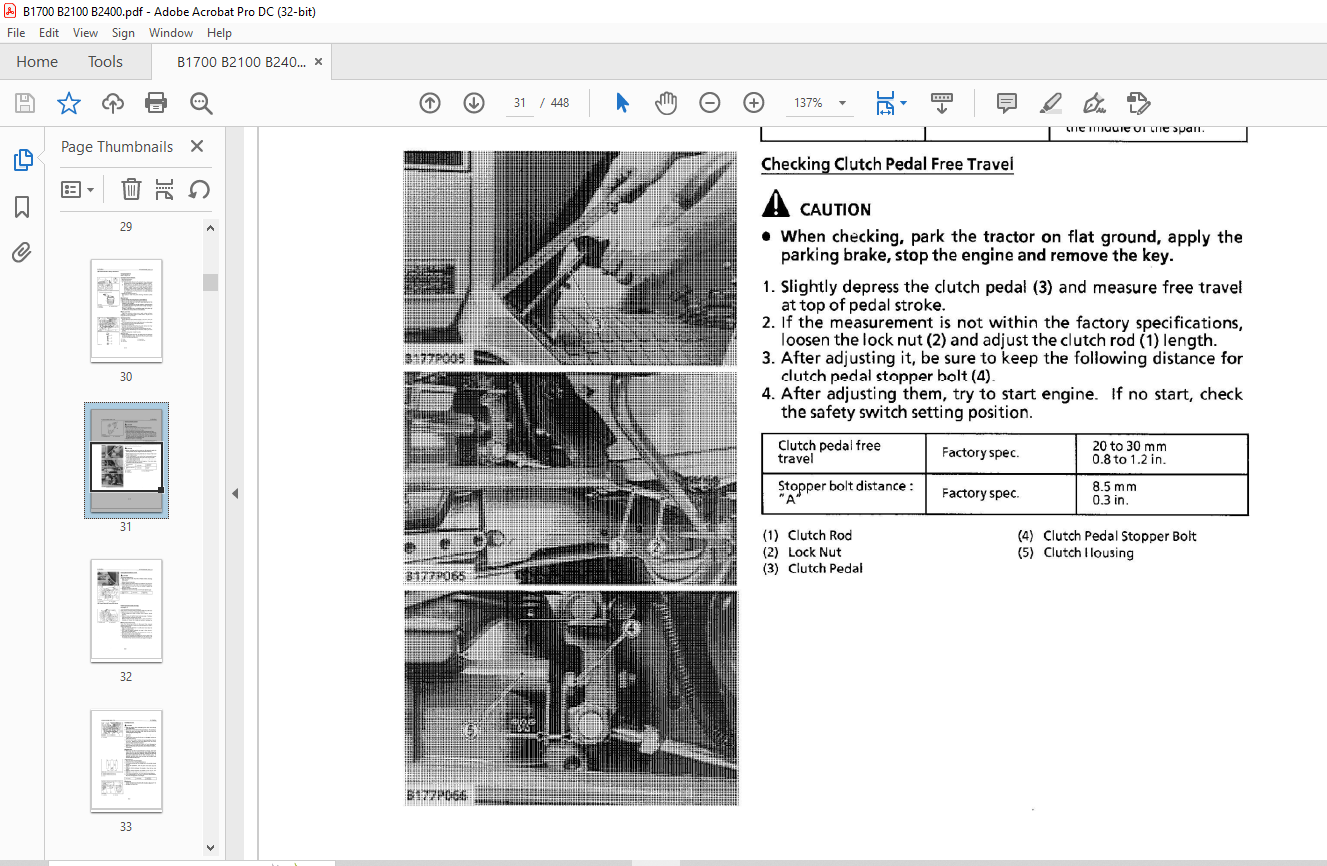This screenshot has height=866, width=1327.
Task: Open thumbnail options dropdown menu
Action: click(78, 189)
